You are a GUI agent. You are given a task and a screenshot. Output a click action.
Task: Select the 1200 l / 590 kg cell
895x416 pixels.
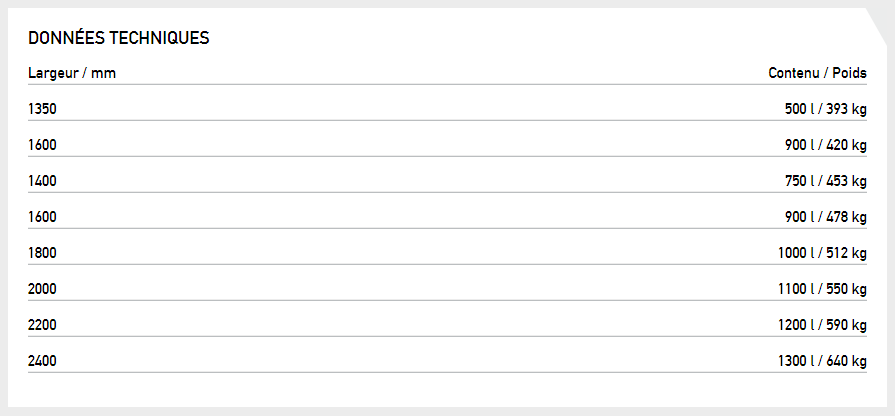(822, 325)
